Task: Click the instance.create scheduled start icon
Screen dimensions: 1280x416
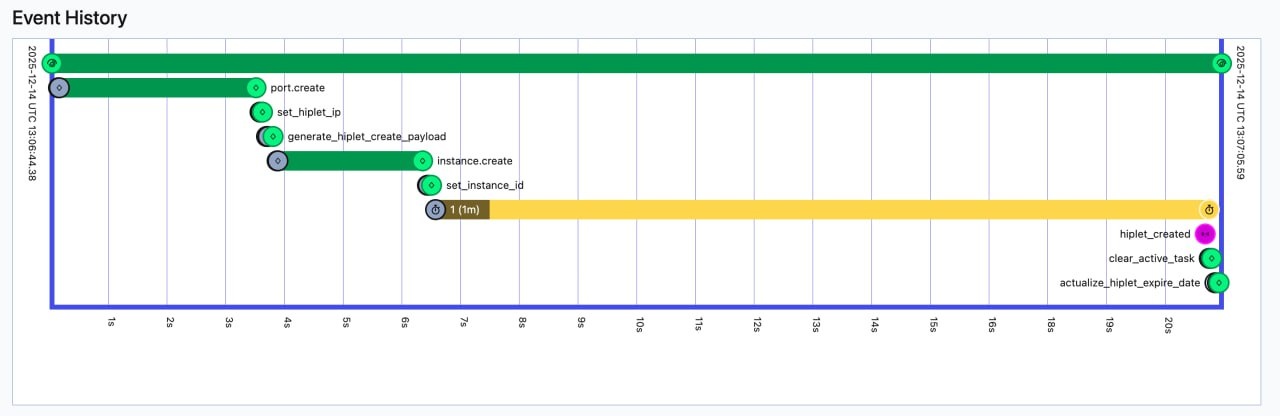Action: point(278,161)
